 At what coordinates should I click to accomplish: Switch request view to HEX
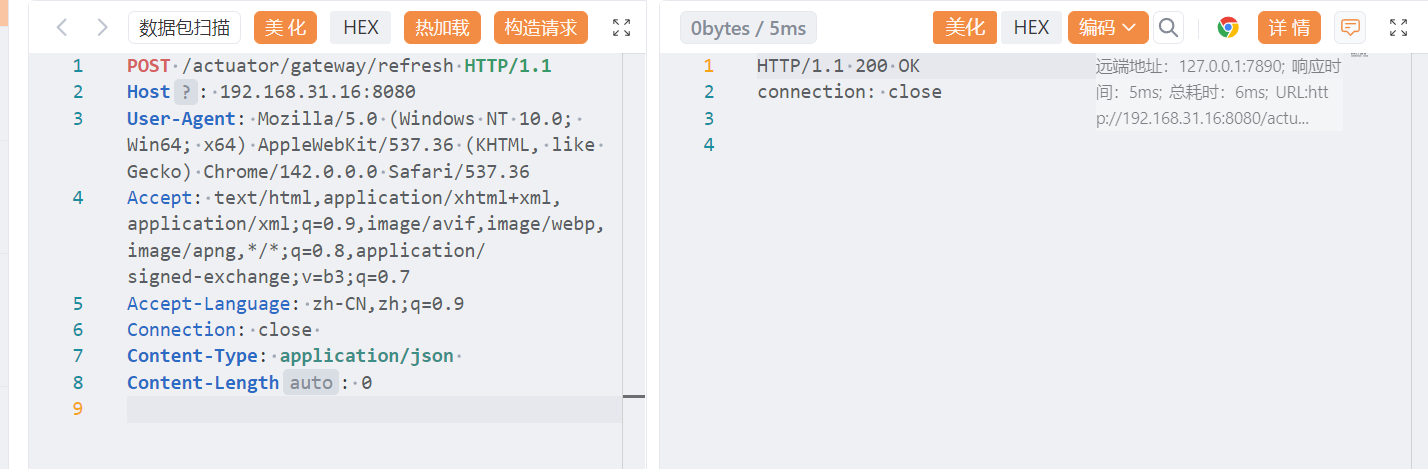[x=361, y=28]
